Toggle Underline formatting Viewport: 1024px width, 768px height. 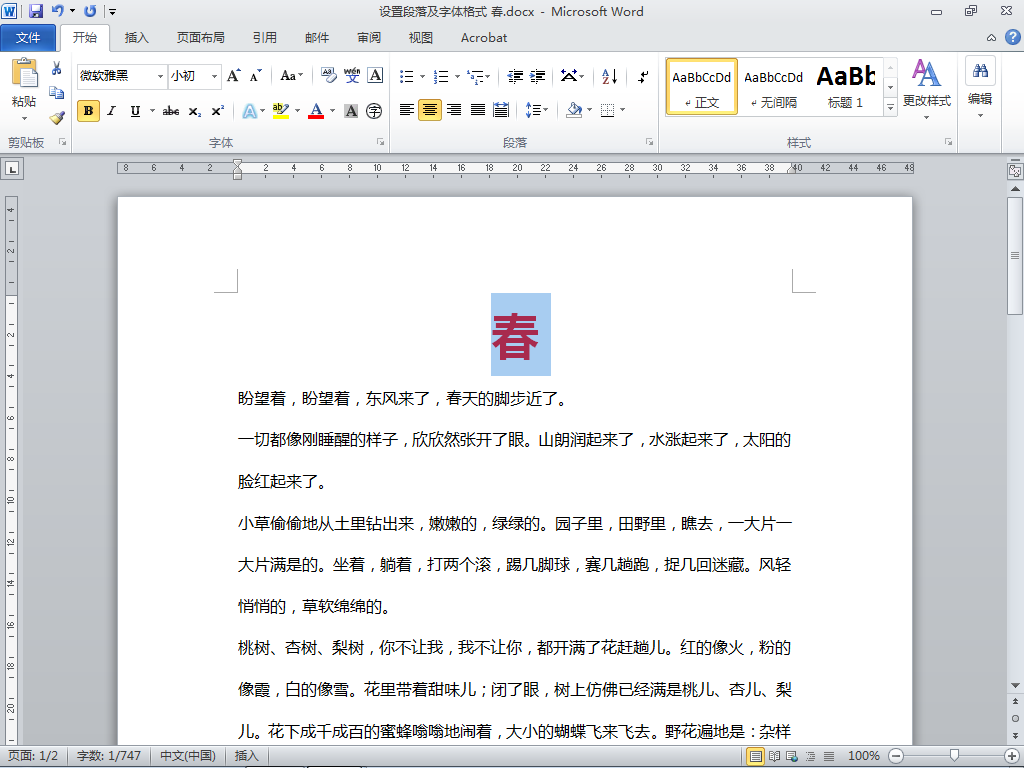point(135,111)
